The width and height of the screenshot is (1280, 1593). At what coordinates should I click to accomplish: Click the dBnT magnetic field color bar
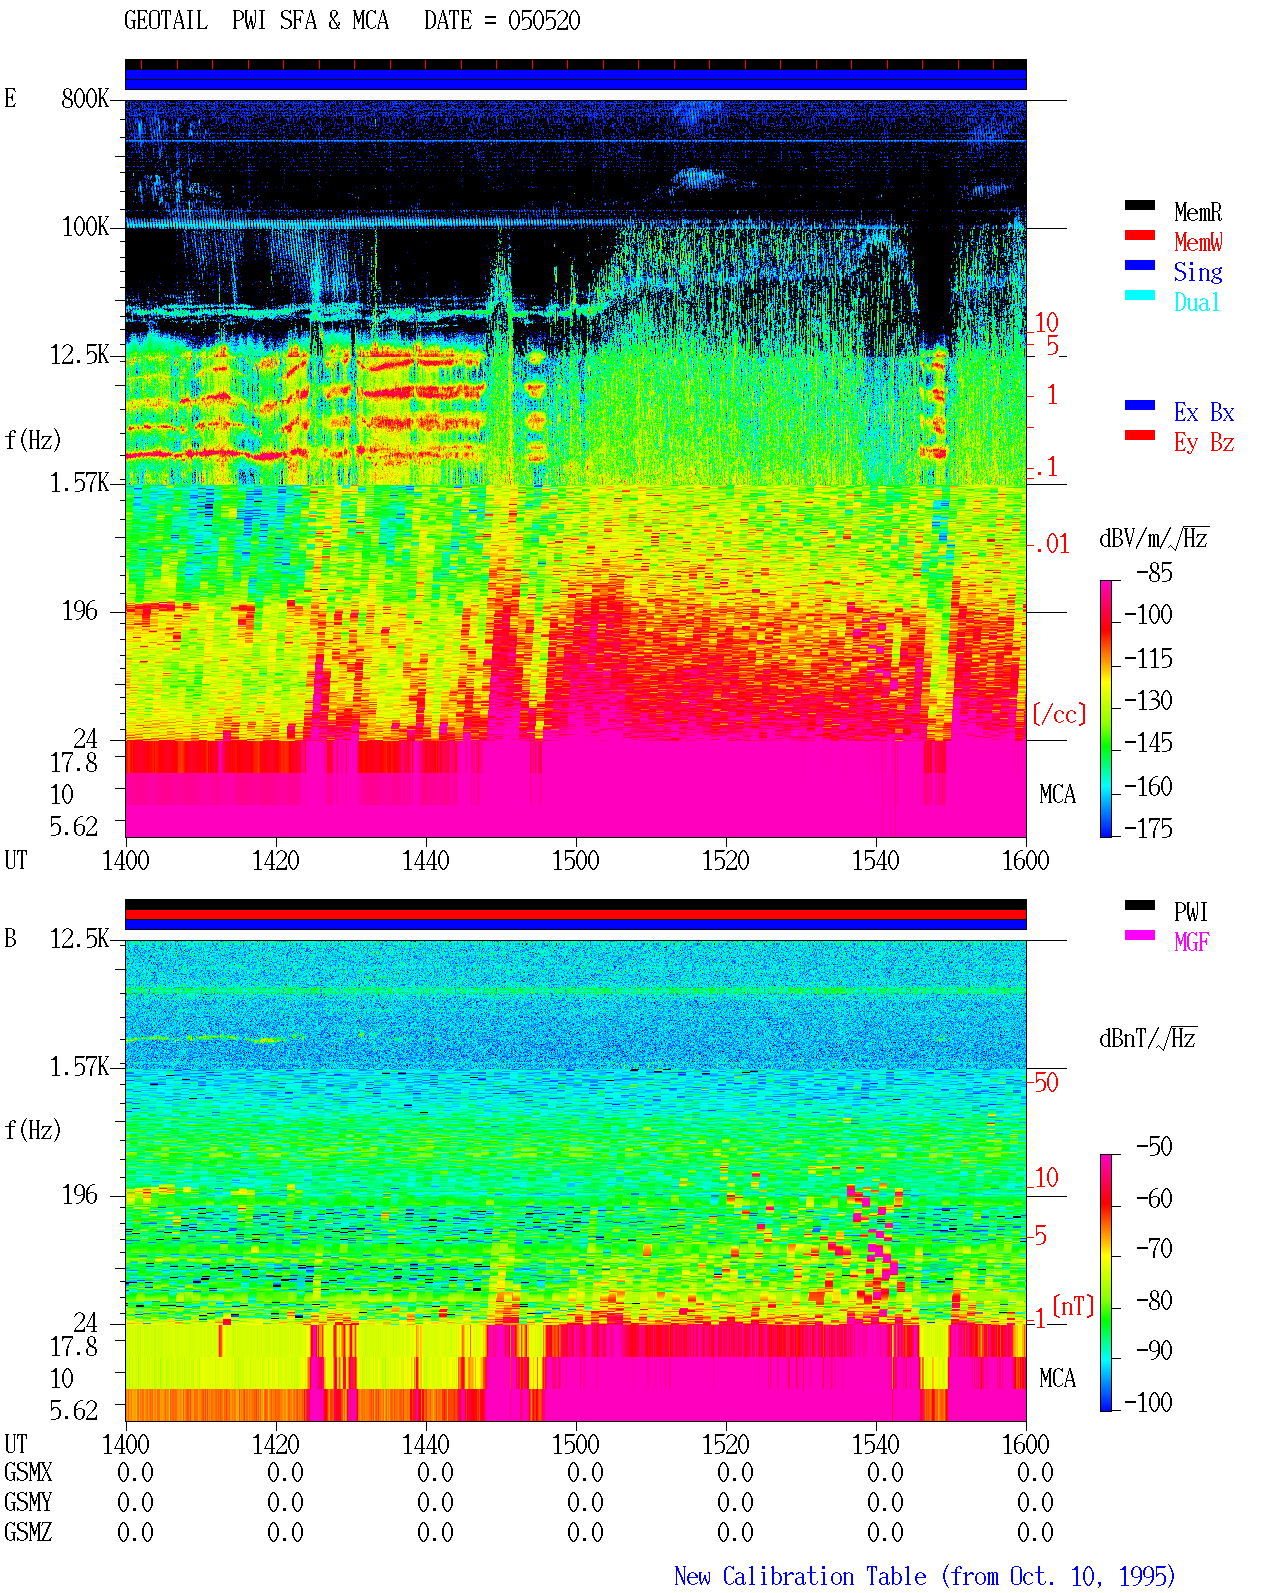pos(1105,1283)
